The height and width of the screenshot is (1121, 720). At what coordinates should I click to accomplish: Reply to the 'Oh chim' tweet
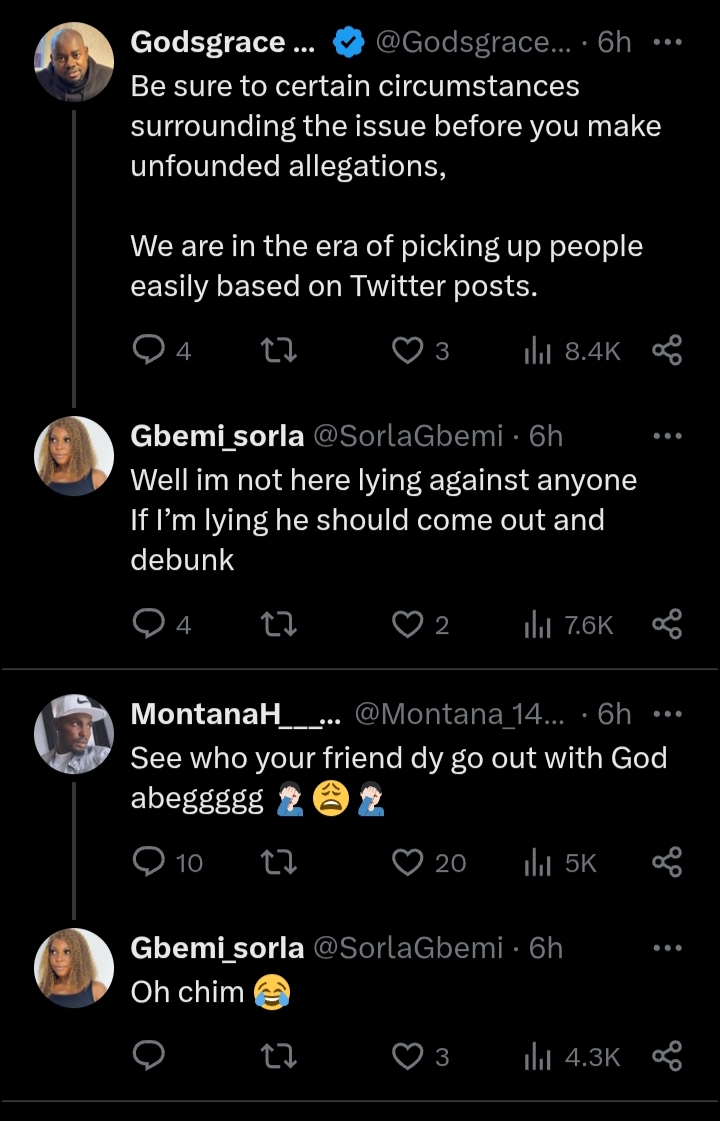coord(149,1055)
